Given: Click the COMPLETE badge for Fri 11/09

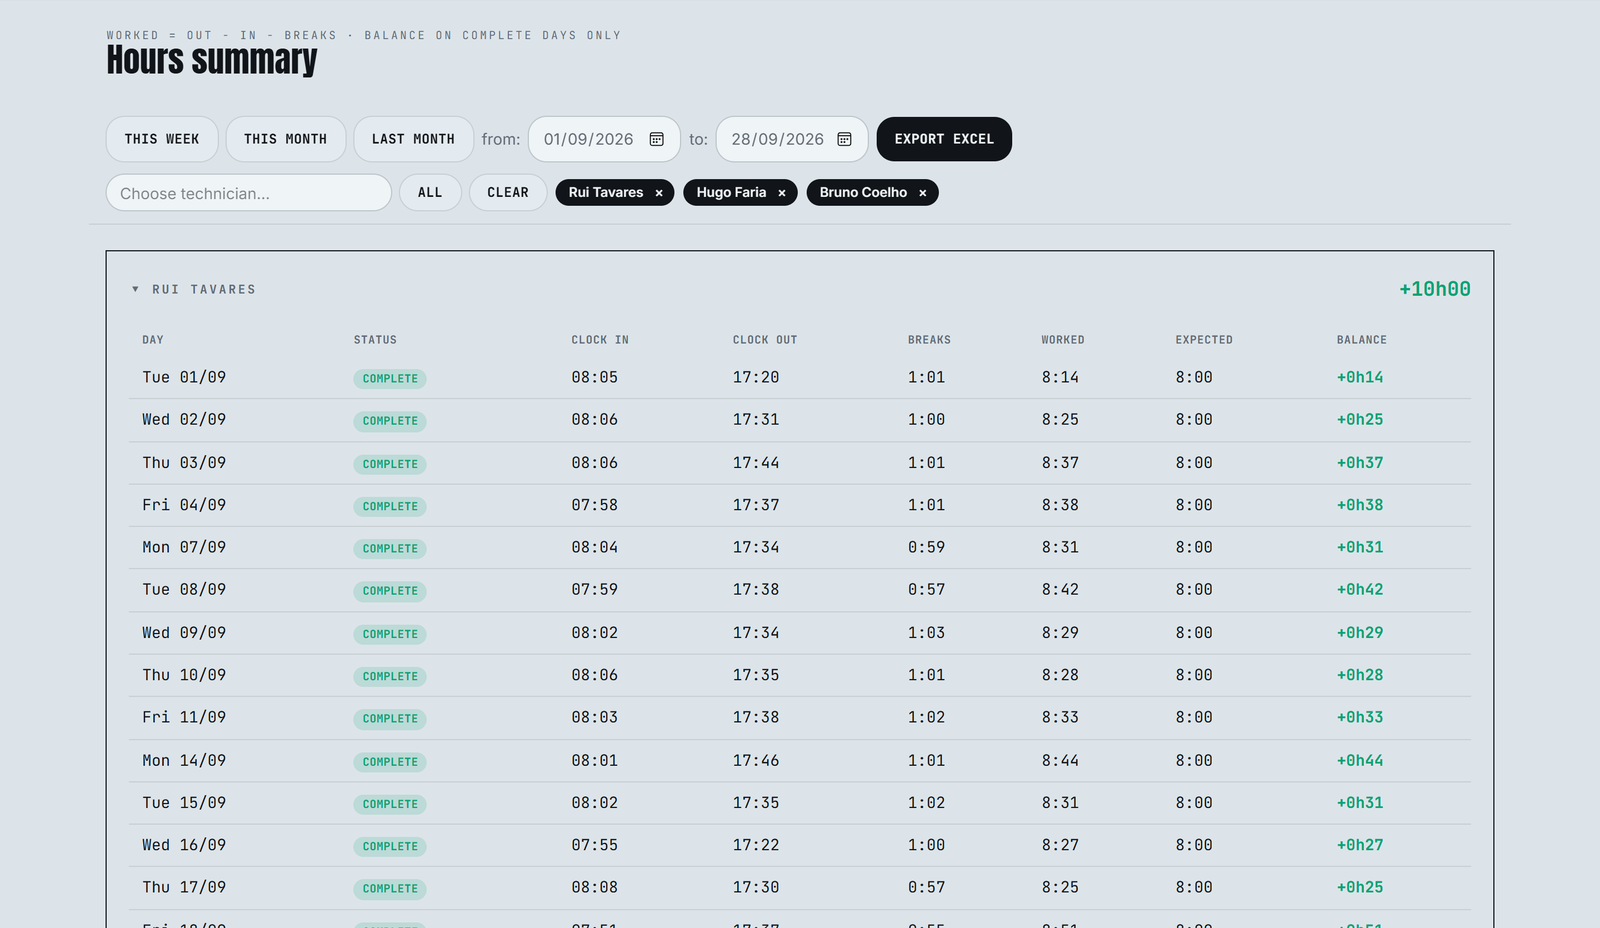Looking at the screenshot, I should click(390, 719).
